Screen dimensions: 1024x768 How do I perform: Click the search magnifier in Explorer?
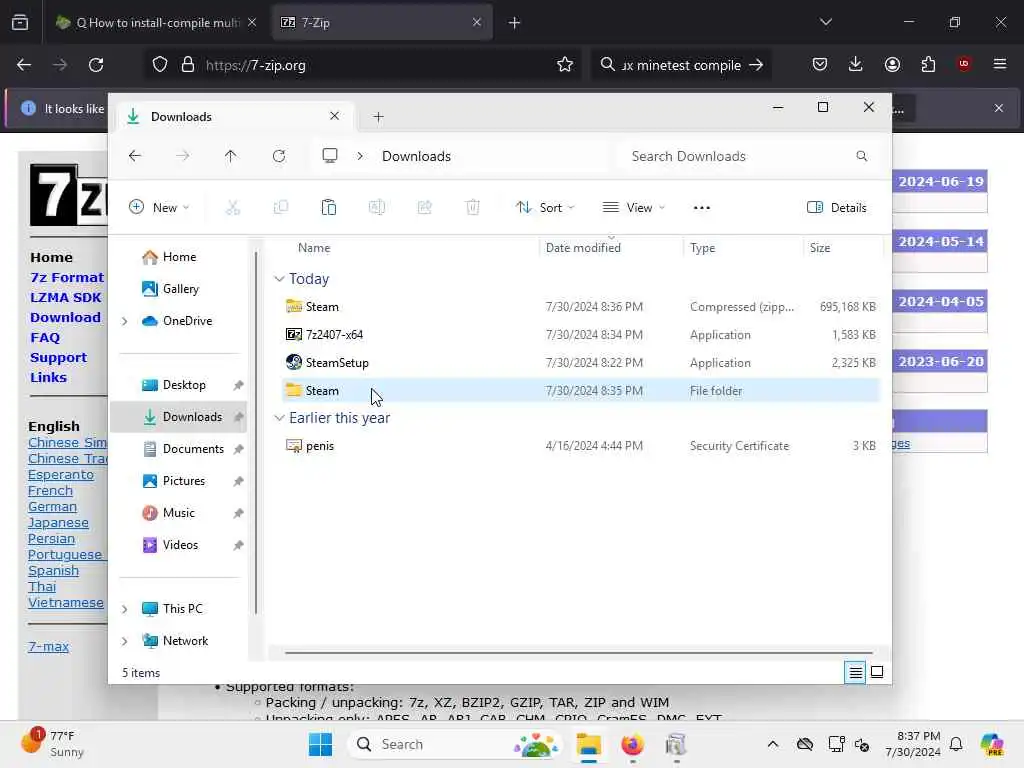(861, 156)
